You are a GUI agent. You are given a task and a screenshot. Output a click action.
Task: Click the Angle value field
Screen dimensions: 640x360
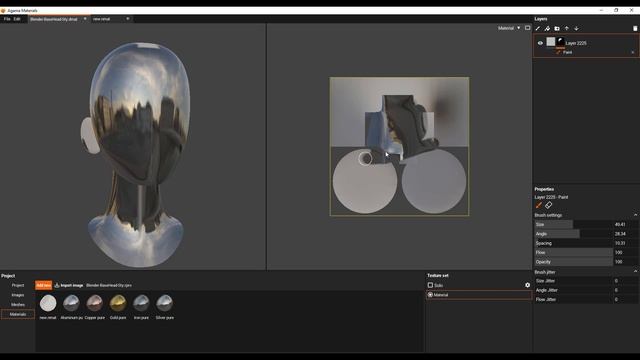[x=626, y=234]
